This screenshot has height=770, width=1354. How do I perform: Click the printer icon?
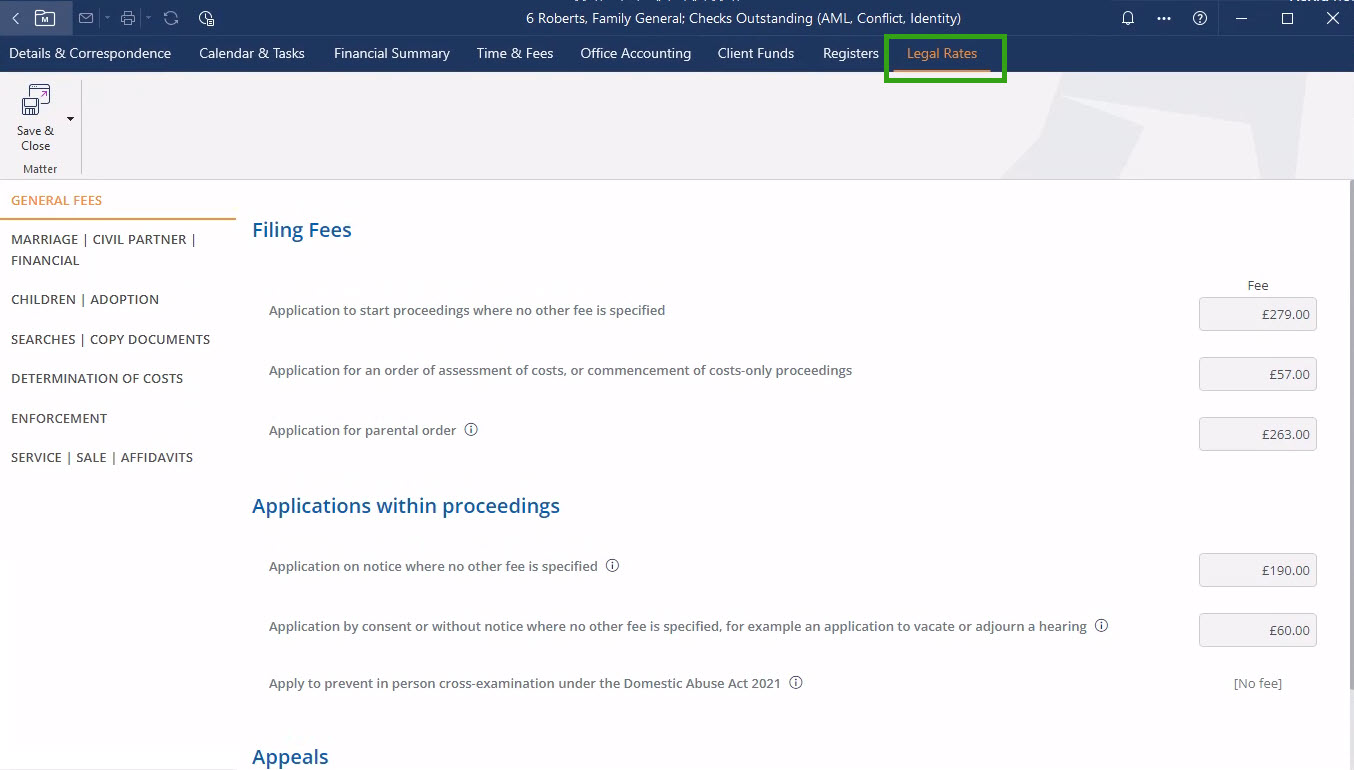[128, 18]
